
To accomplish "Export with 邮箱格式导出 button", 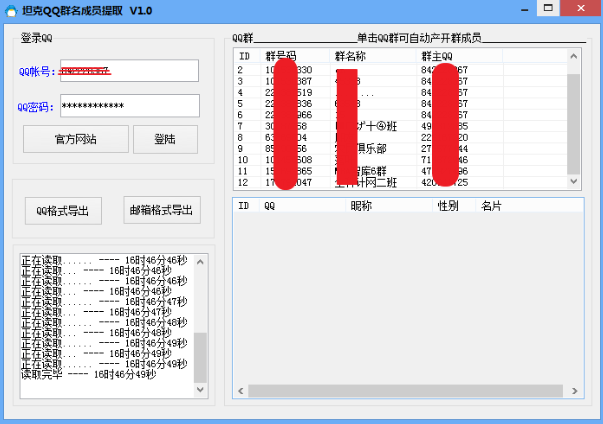I will coord(162,210).
